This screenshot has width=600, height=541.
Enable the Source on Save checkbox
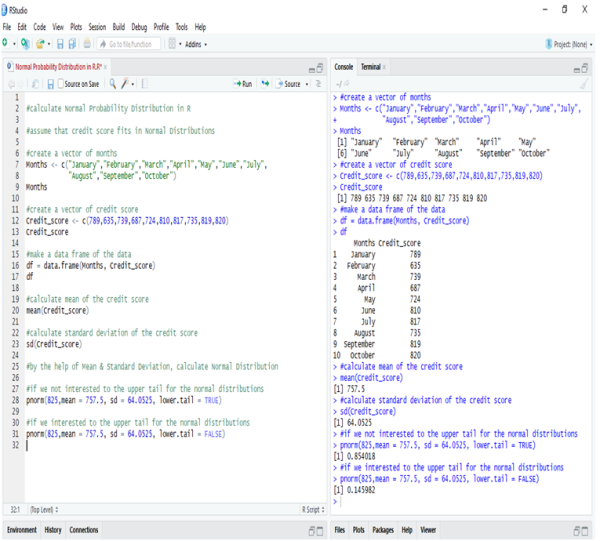(62, 84)
